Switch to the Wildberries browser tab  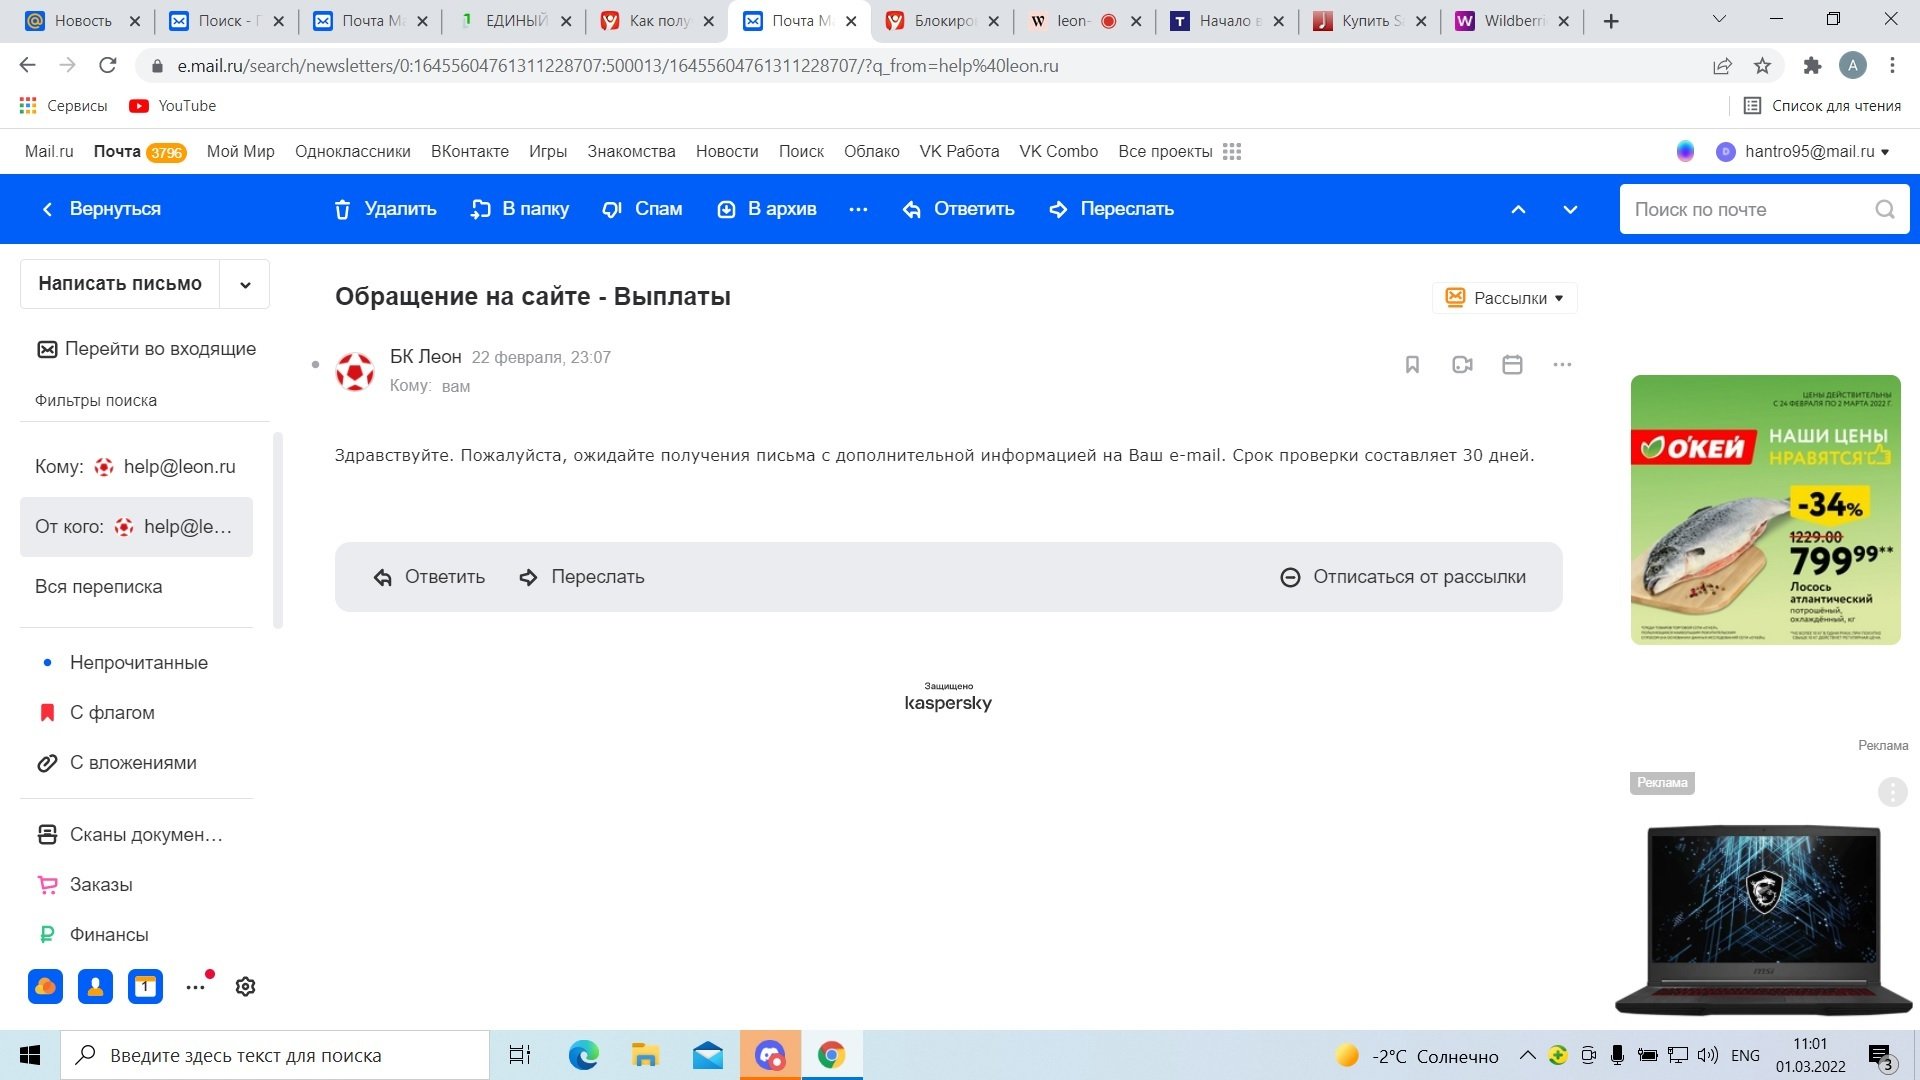click(1510, 21)
